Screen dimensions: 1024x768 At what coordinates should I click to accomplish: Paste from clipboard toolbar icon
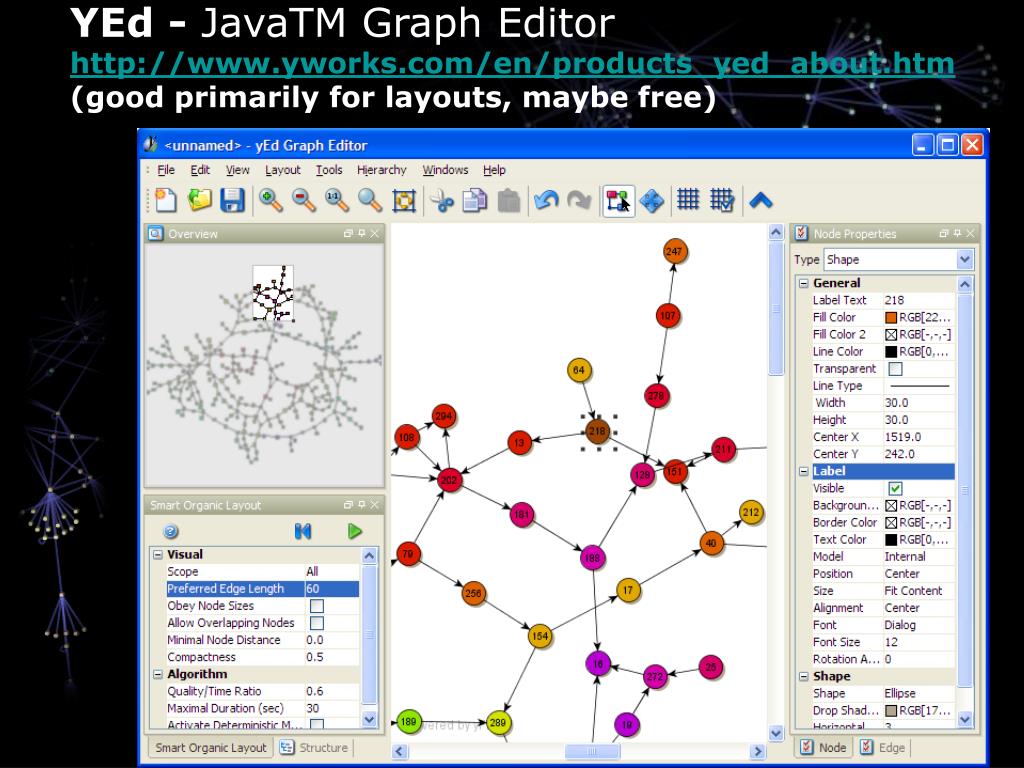click(509, 200)
